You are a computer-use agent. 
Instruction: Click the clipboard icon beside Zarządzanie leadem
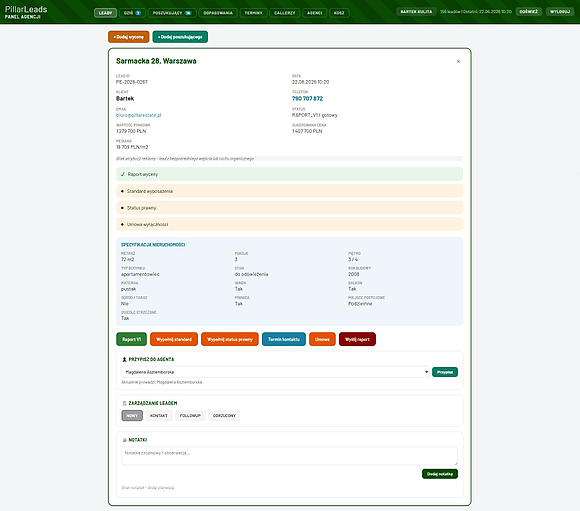click(124, 403)
